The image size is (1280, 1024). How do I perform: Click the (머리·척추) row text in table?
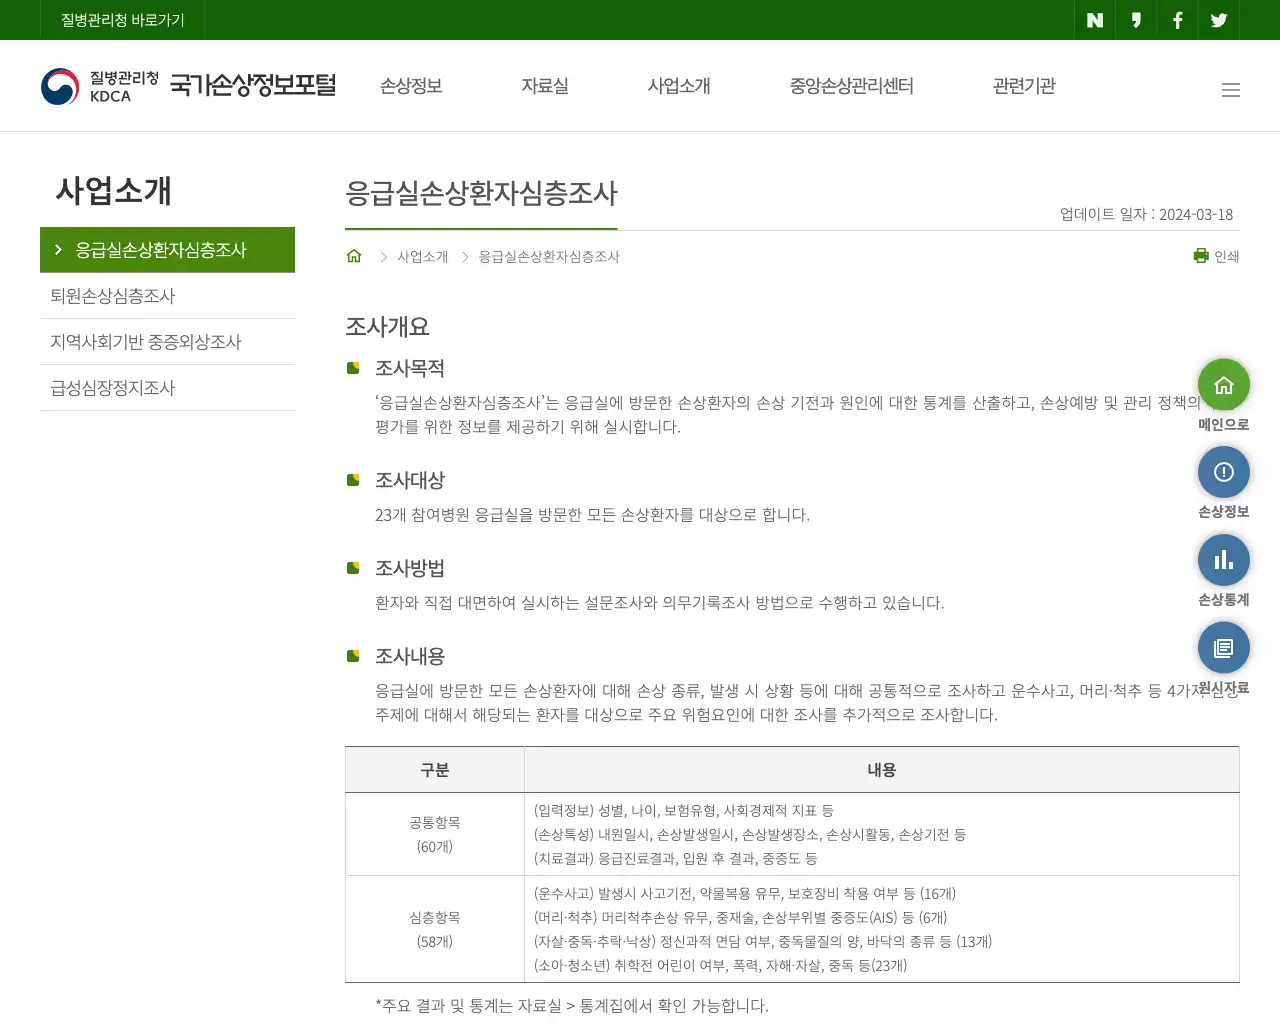coord(741,918)
